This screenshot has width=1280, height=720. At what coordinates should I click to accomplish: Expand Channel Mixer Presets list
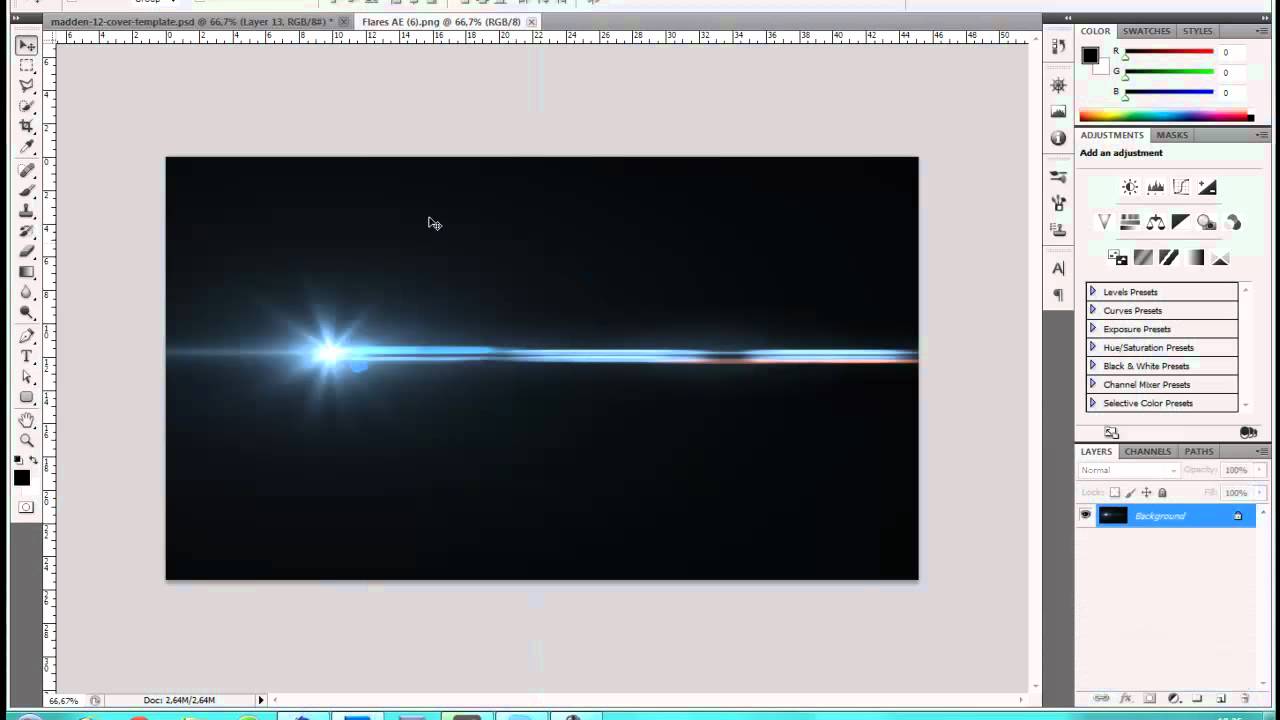click(x=1092, y=384)
